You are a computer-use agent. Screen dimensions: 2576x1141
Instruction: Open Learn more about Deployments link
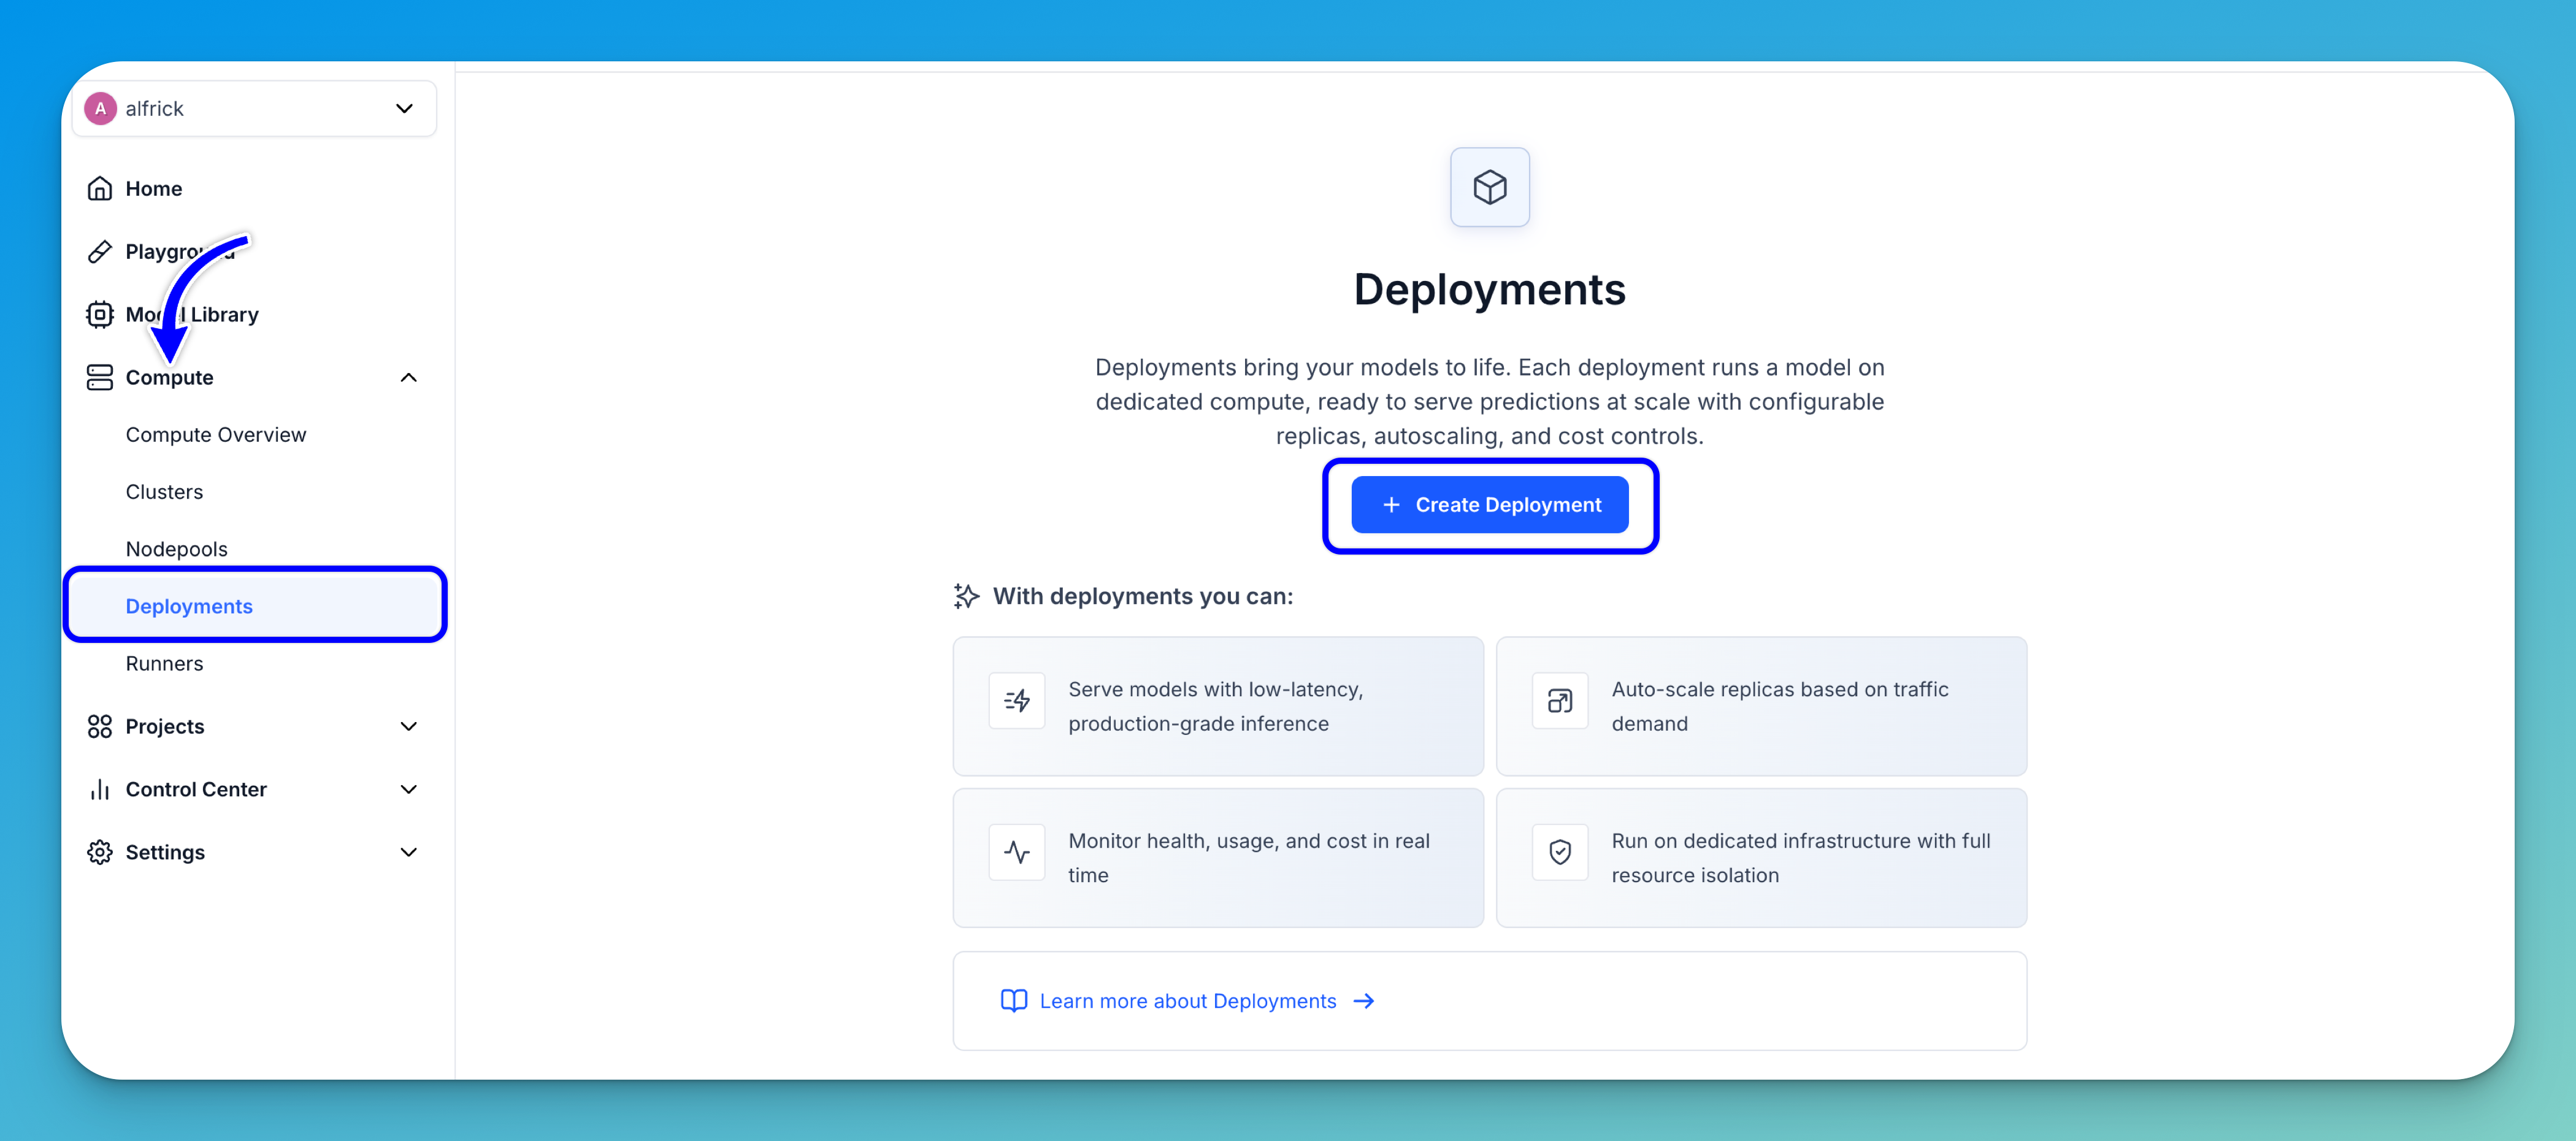(1187, 1001)
